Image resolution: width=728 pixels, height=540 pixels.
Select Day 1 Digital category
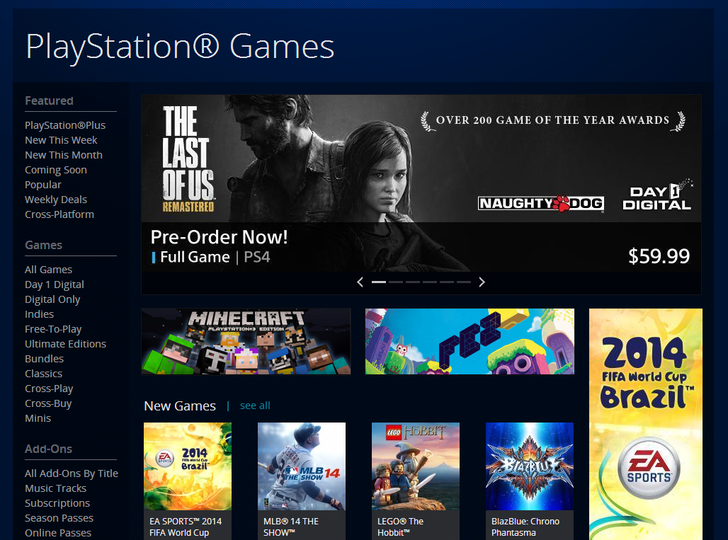54,285
